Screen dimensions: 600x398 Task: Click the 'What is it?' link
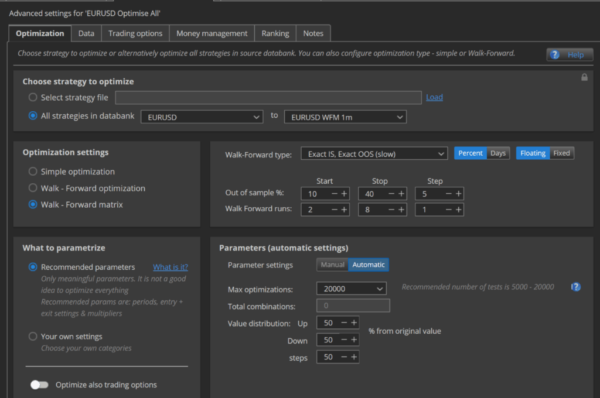coord(170,267)
